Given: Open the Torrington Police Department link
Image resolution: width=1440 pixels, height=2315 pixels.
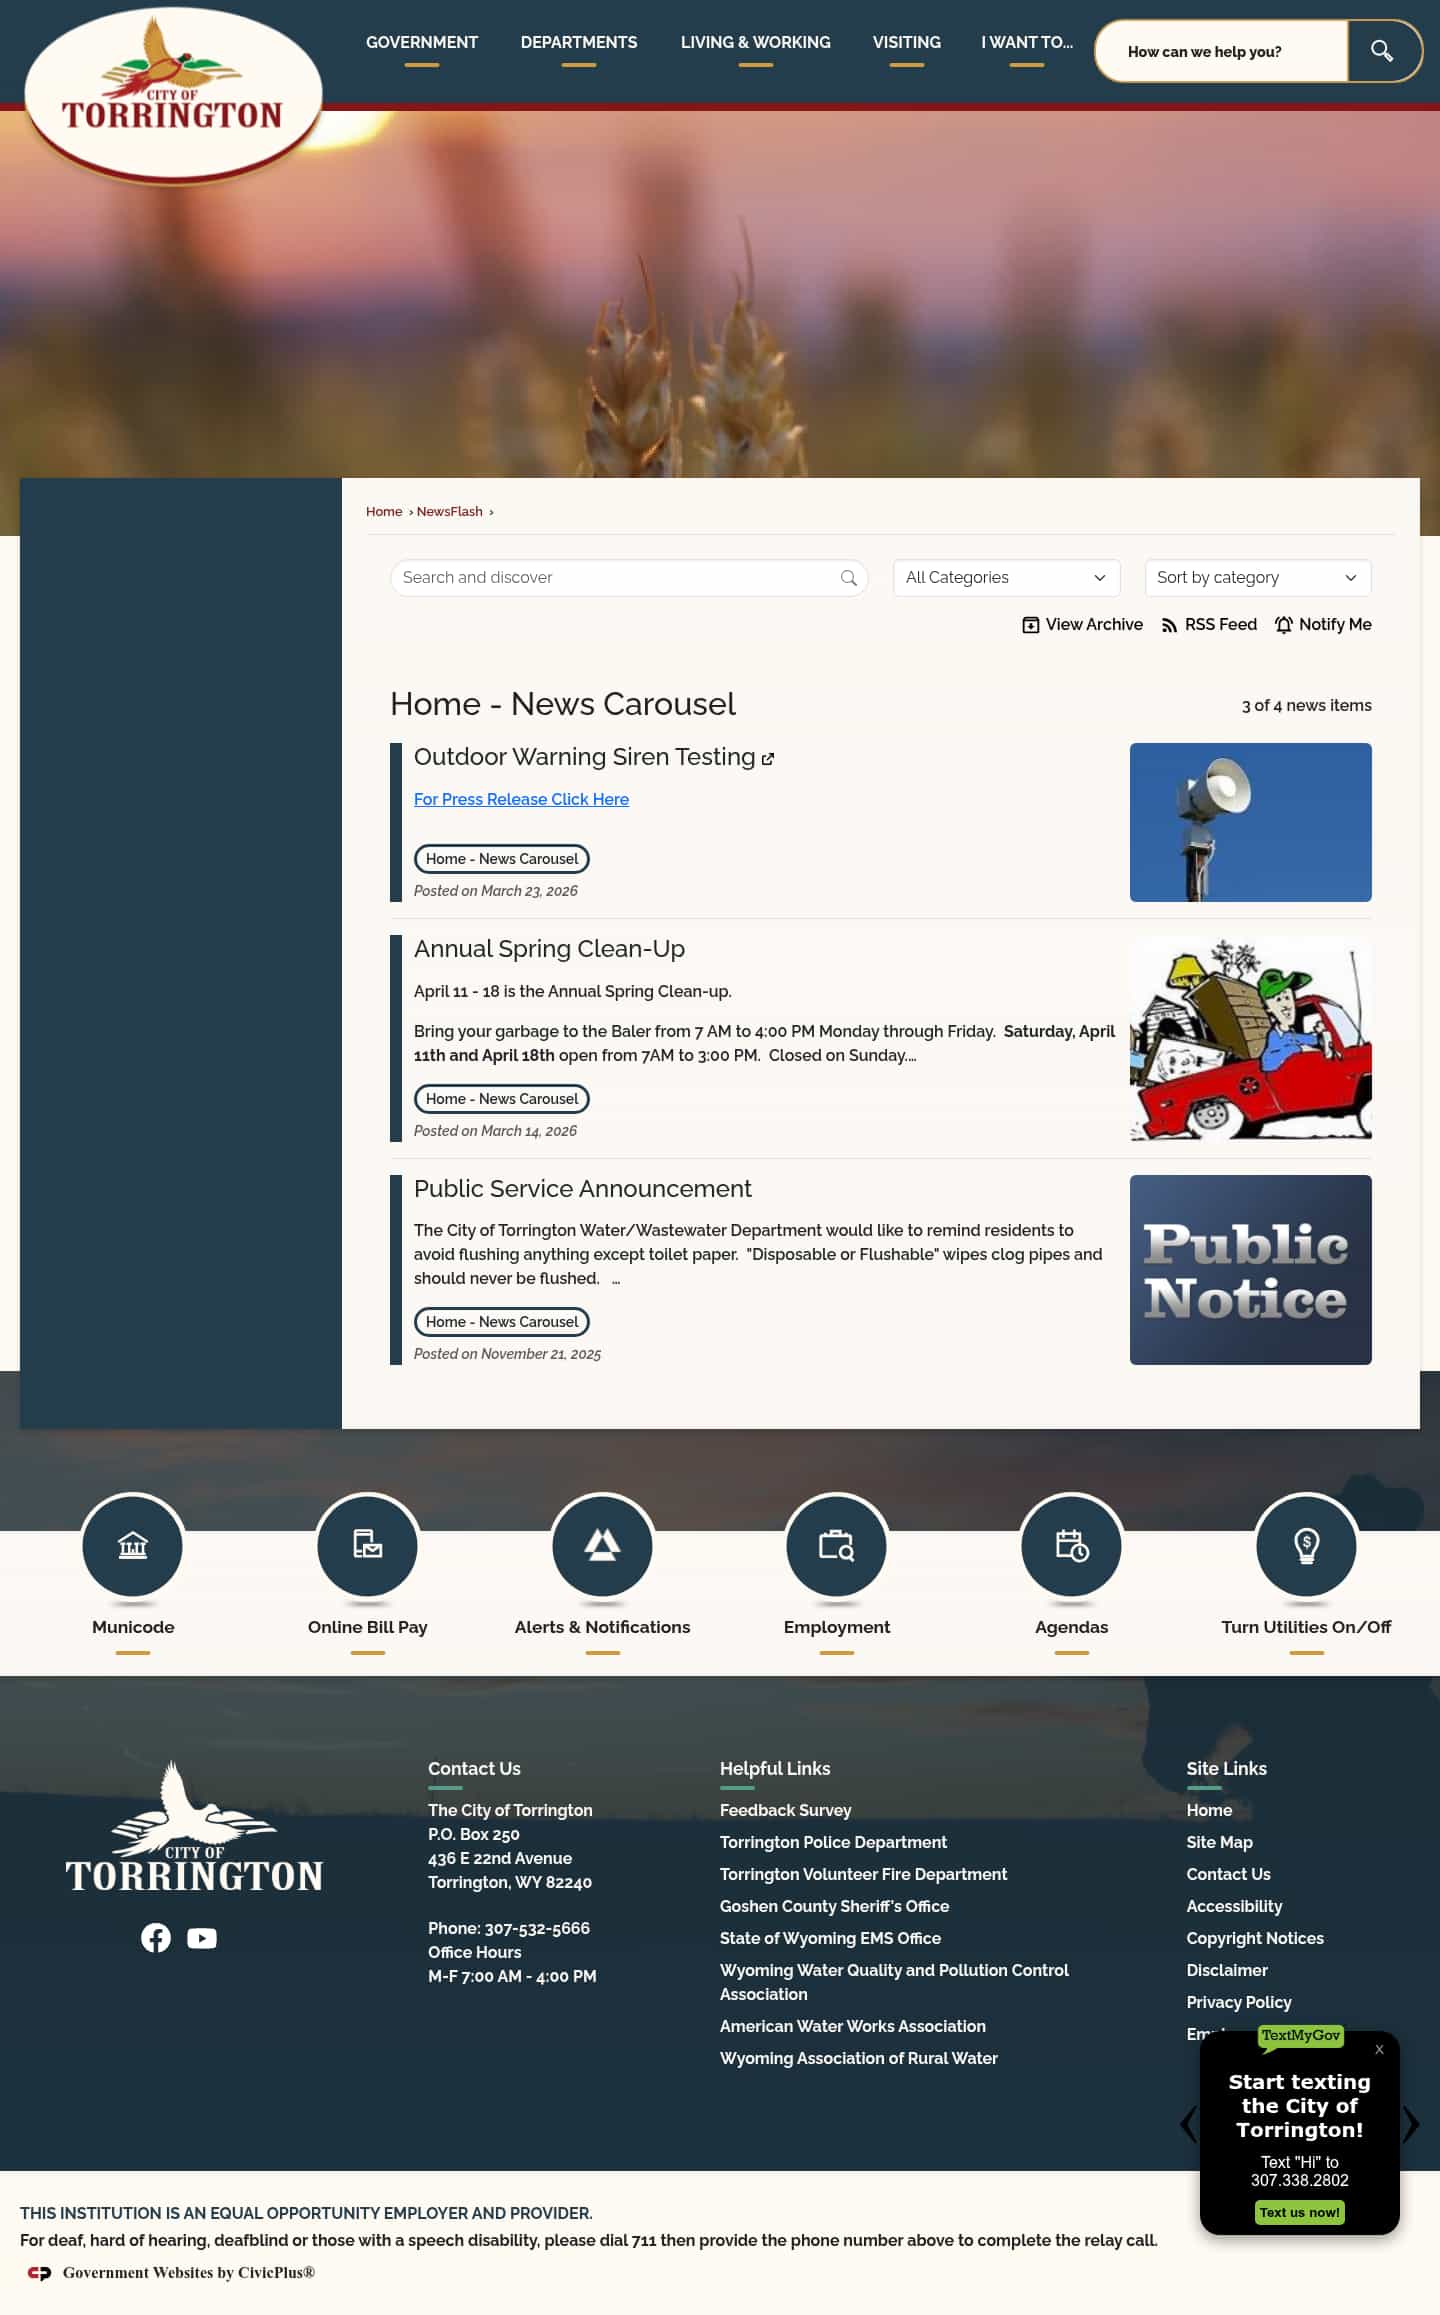Looking at the screenshot, I should pyautogui.click(x=833, y=1842).
